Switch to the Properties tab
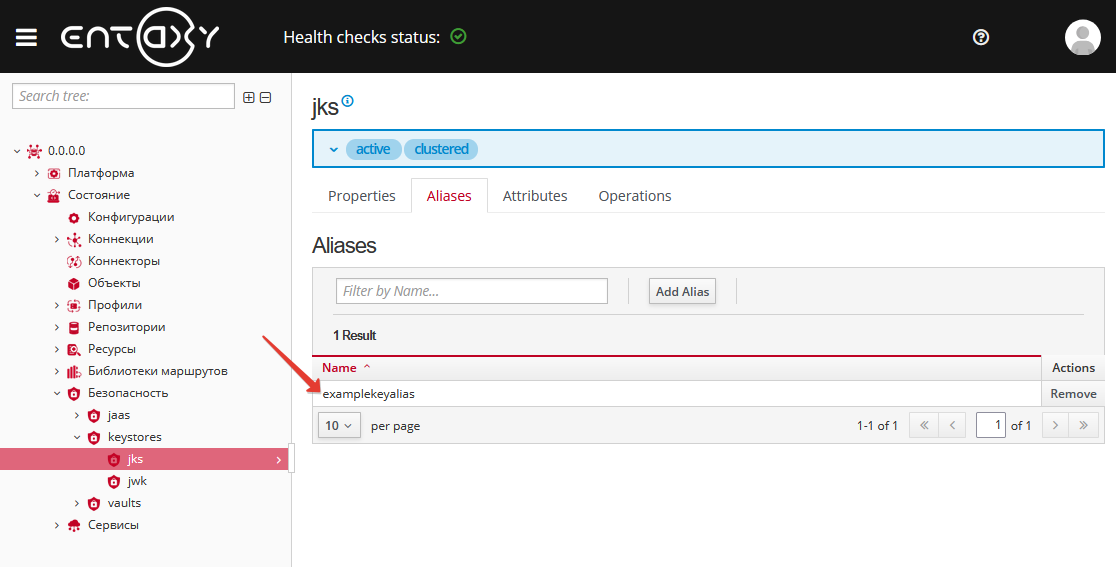This screenshot has width=1116, height=567. click(x=362, y=196)
